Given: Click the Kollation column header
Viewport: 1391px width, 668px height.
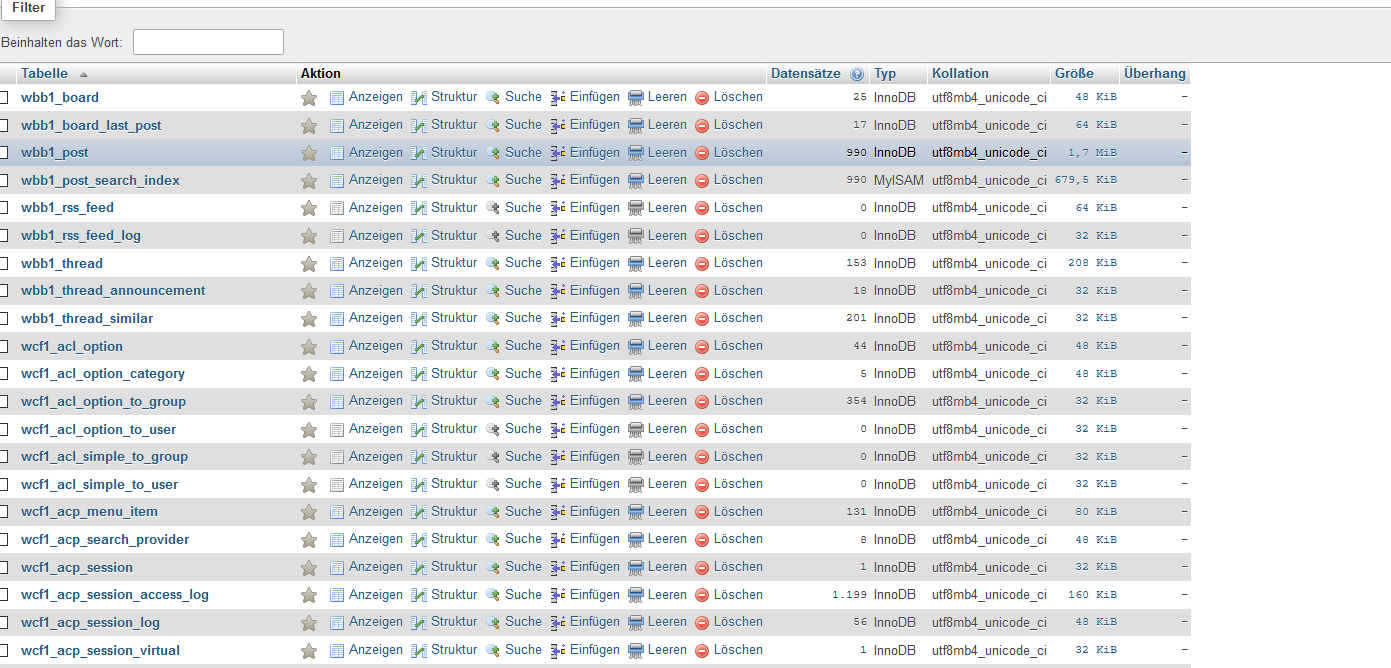Looking at the screenshot, I should pyautogui.click(x=959, y=74).
